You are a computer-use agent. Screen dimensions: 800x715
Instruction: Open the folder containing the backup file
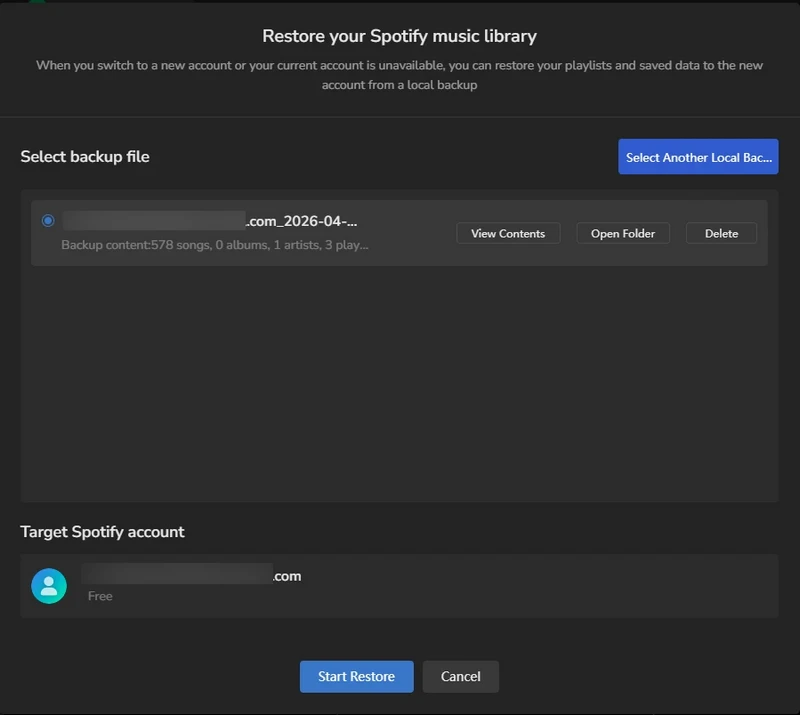click(622, 233)
